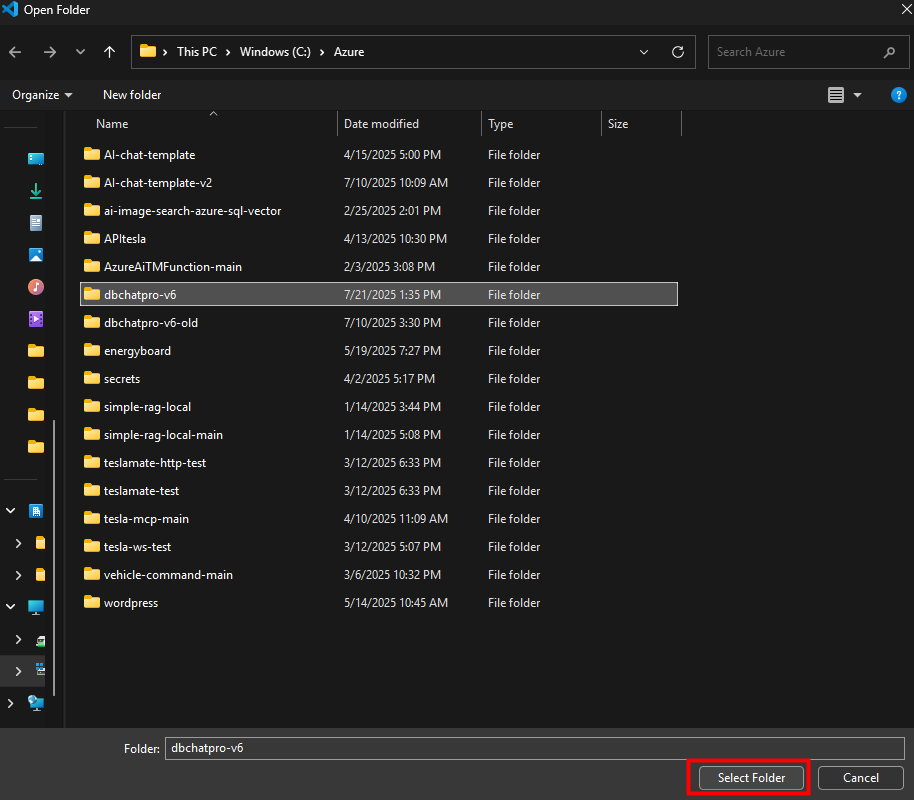Open the Organize dropdown menu
The height and width of the screenshot is (800, 914).
(42, 95)
